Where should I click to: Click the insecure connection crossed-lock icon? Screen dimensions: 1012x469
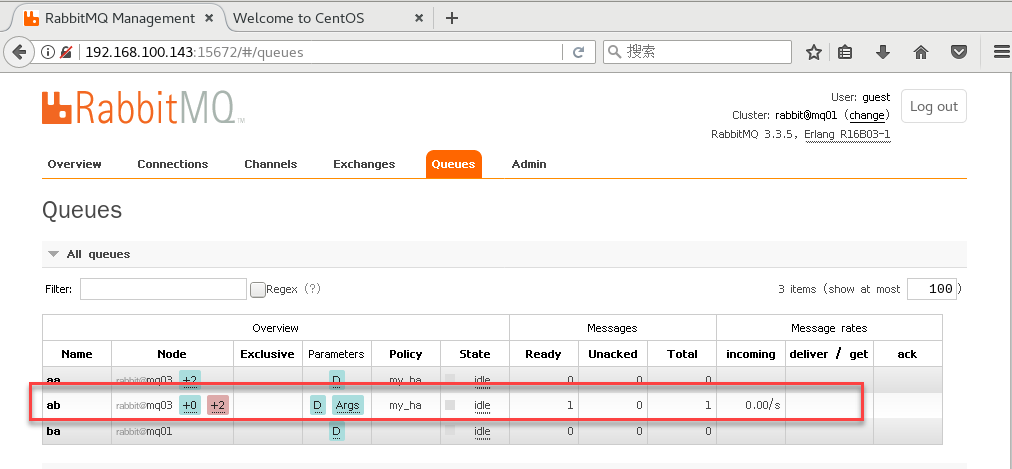coord(66,52)
